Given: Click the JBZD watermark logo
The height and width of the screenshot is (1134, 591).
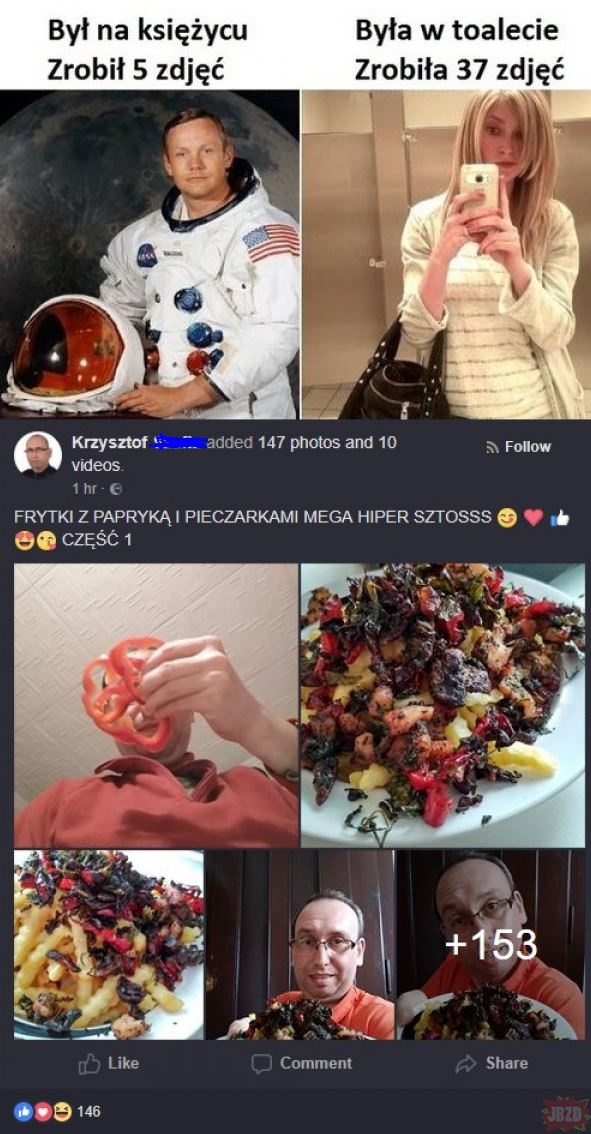Looking at the screenshot, I should (x=565, y=1114).
